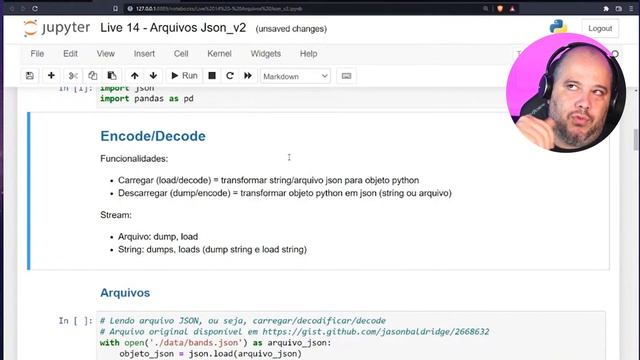The width and height of the screenshot is (640, 360).
Task: Move selected cell down arrow
Action: coord(153,76)
